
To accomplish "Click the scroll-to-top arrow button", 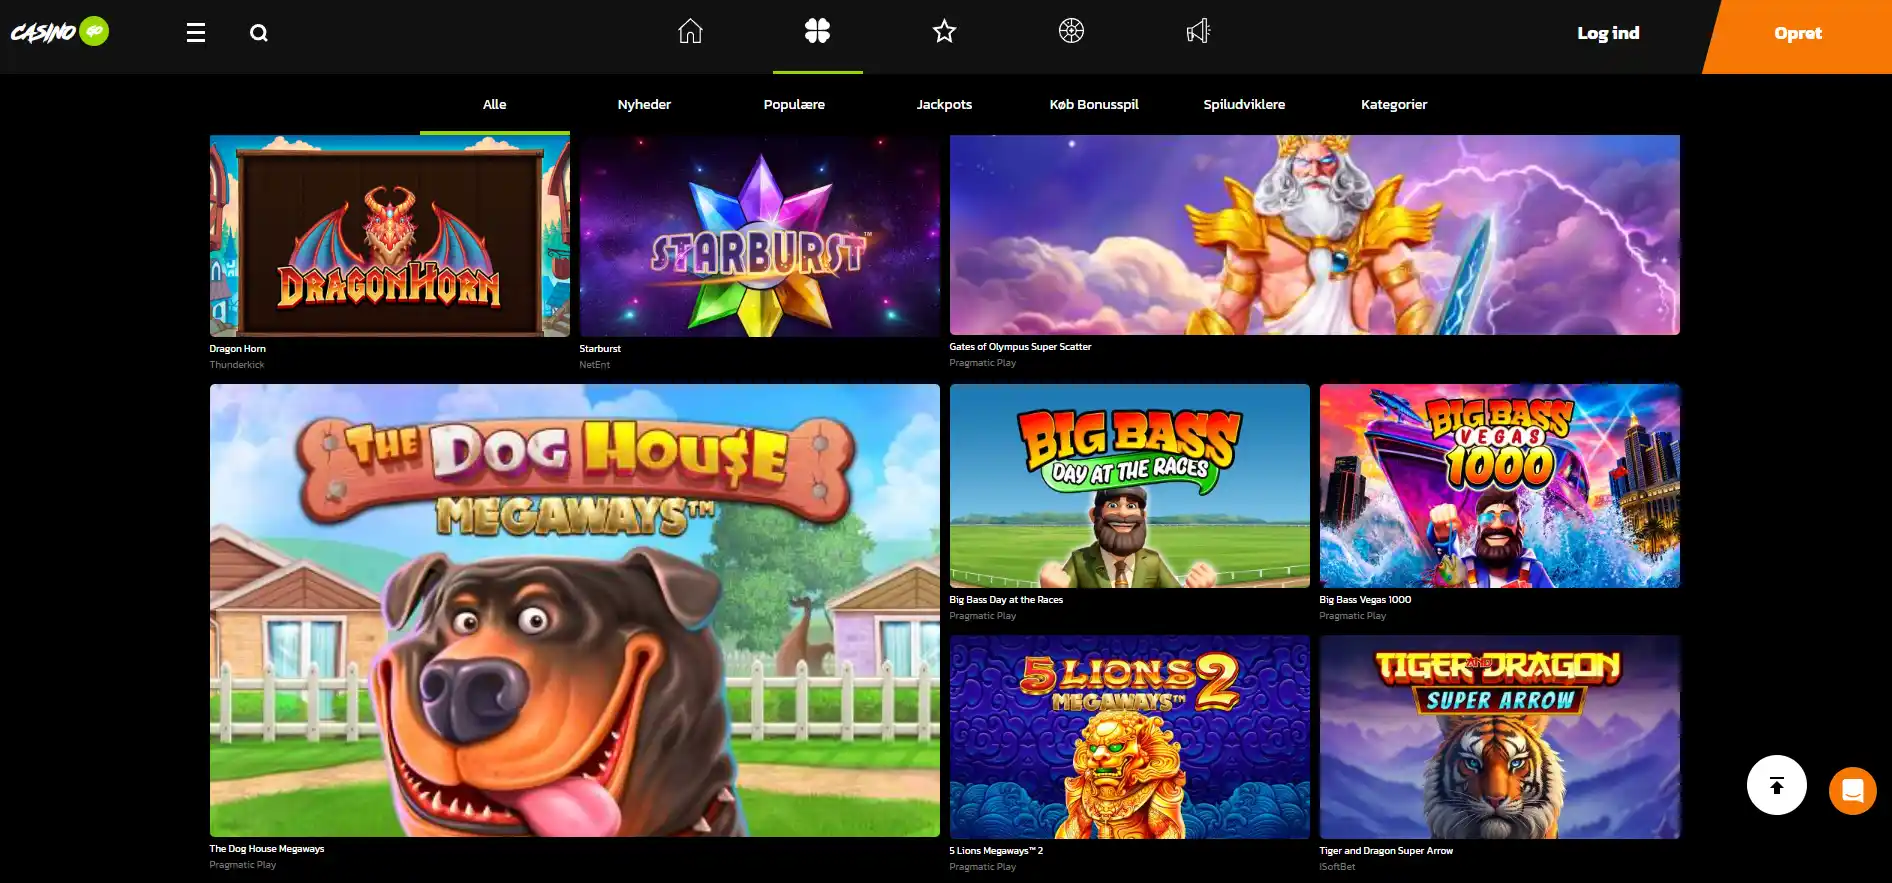I will click(1777, 785).
